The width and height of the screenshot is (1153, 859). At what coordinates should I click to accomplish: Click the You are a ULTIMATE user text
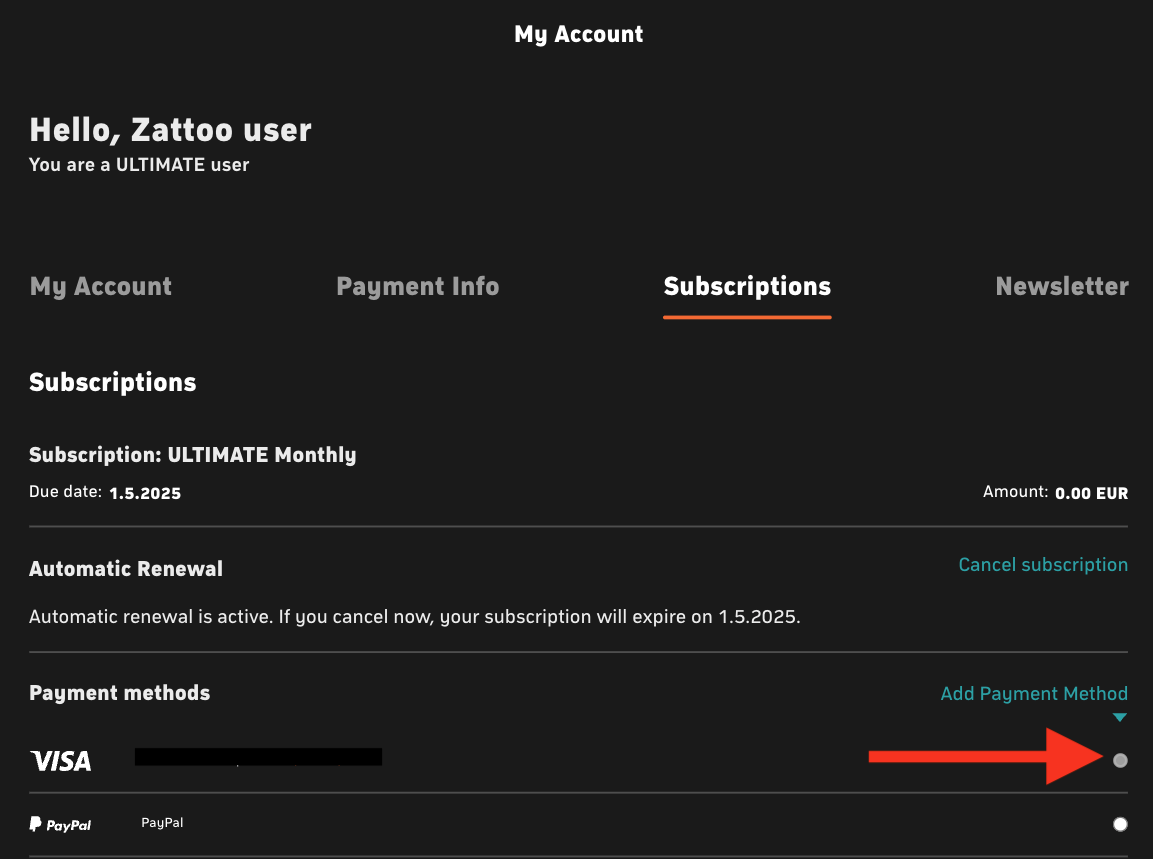[139, 165]
